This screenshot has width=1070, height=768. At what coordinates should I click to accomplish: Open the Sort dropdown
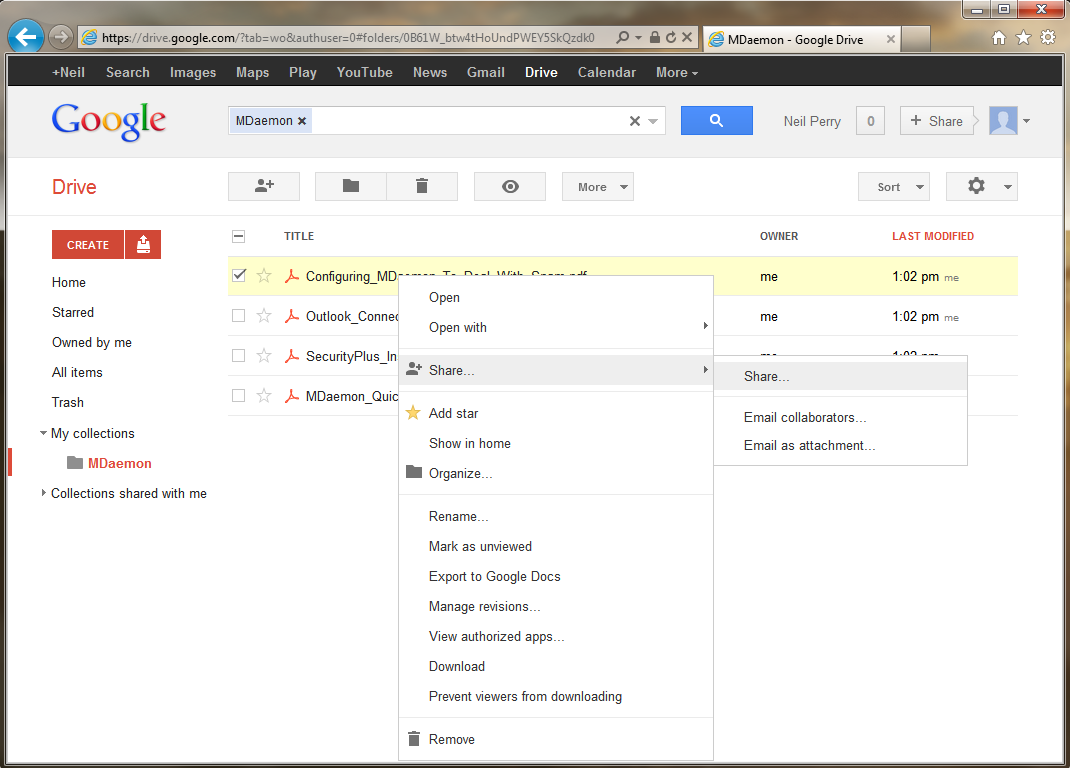click(894, 186)
